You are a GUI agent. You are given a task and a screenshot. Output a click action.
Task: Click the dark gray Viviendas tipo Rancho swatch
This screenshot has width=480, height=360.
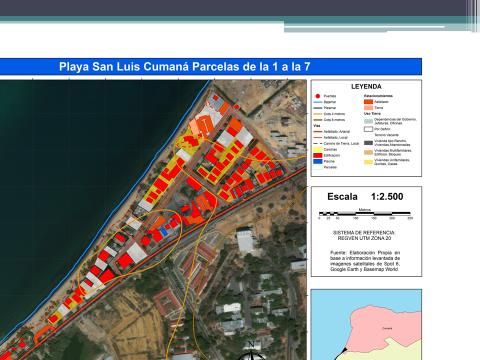click(368, 143)
